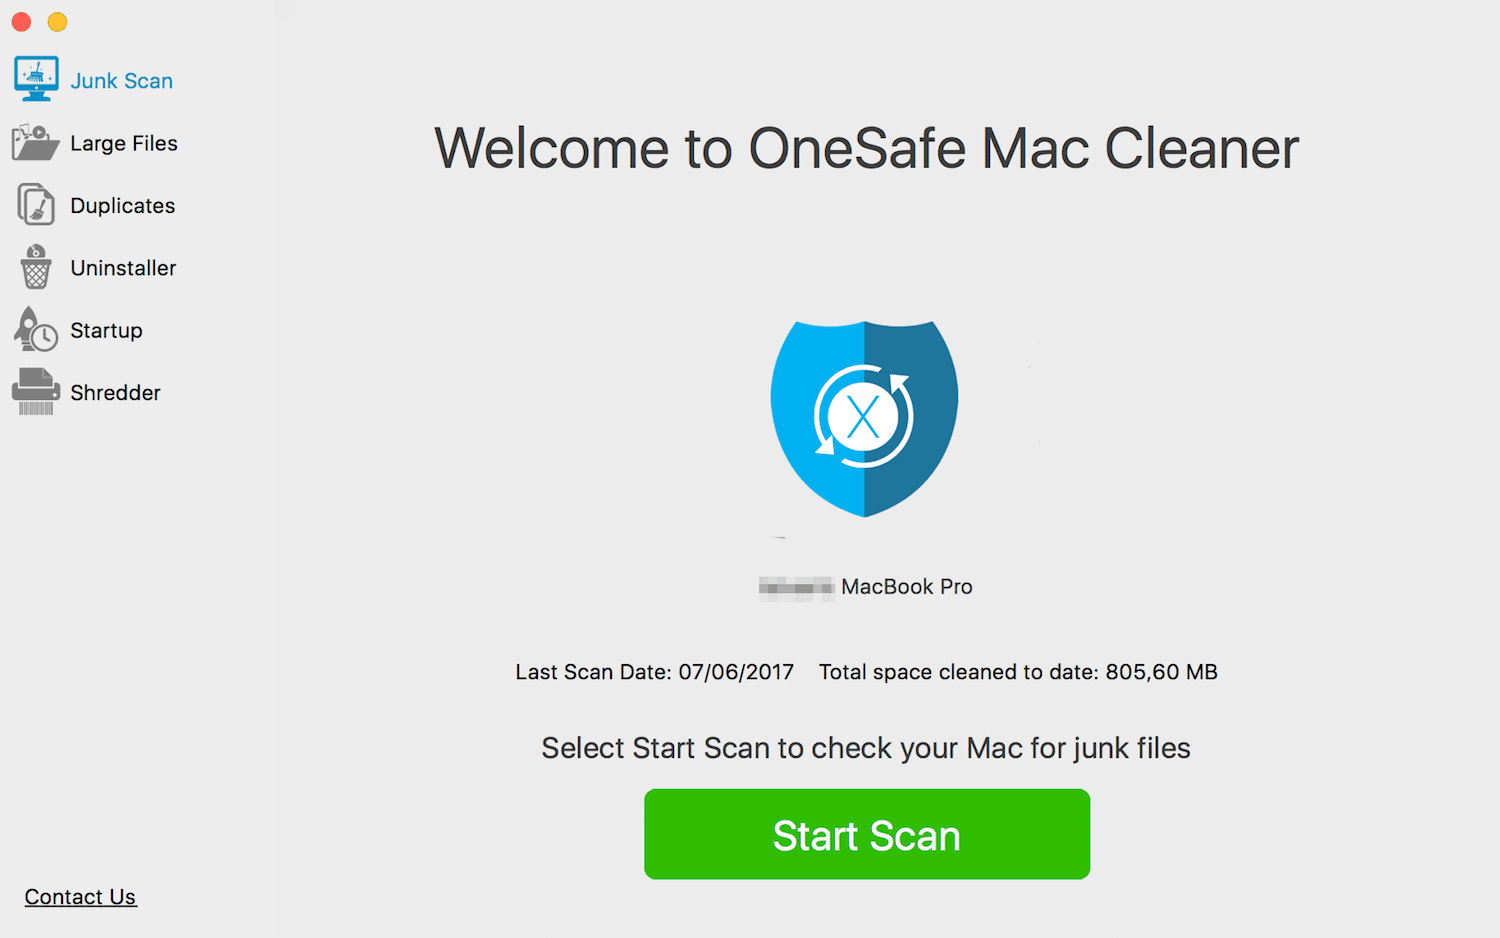Open the Shredder section from sidebar
This screenshot has height=938, width=1500.
point(114,392)
